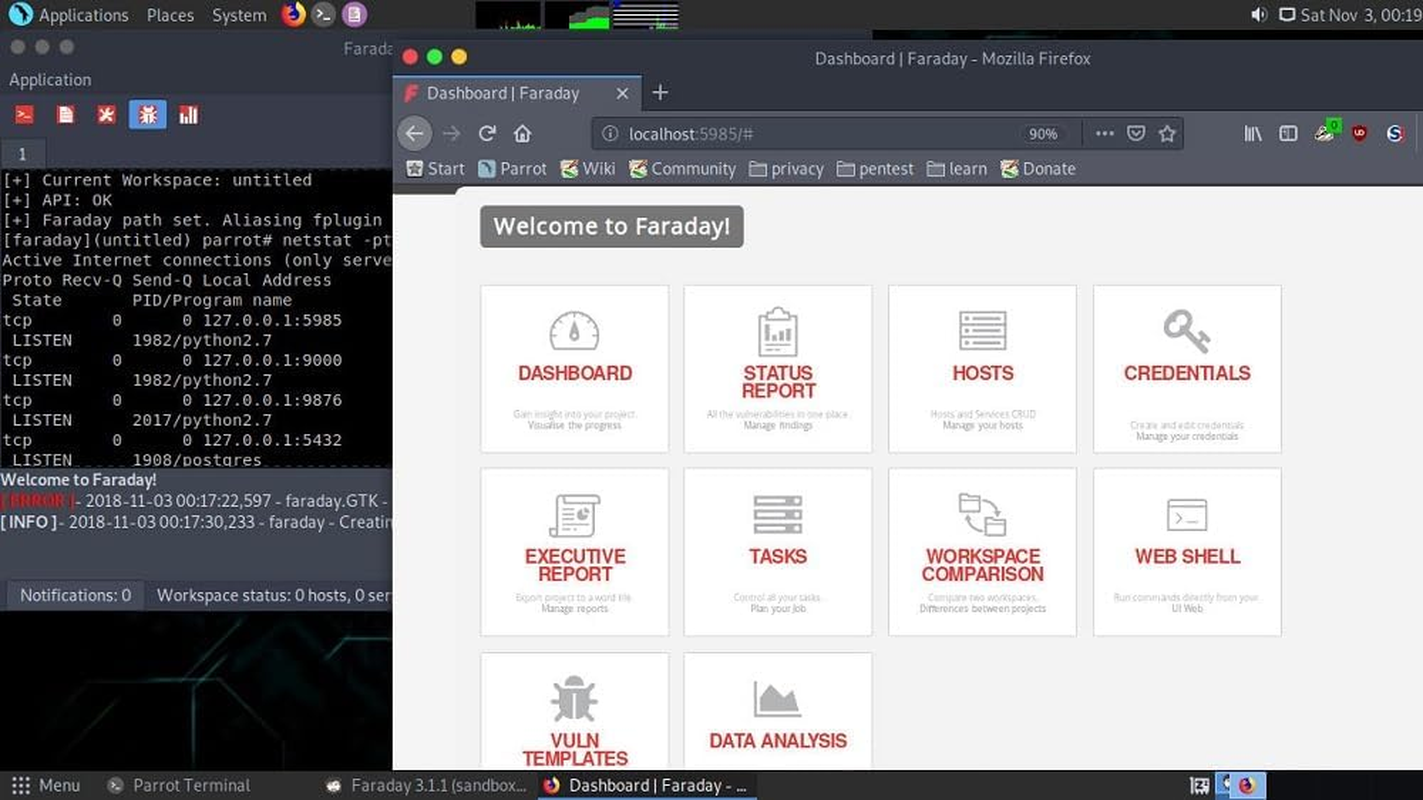Open a new Firefox tab

[660, 93]
